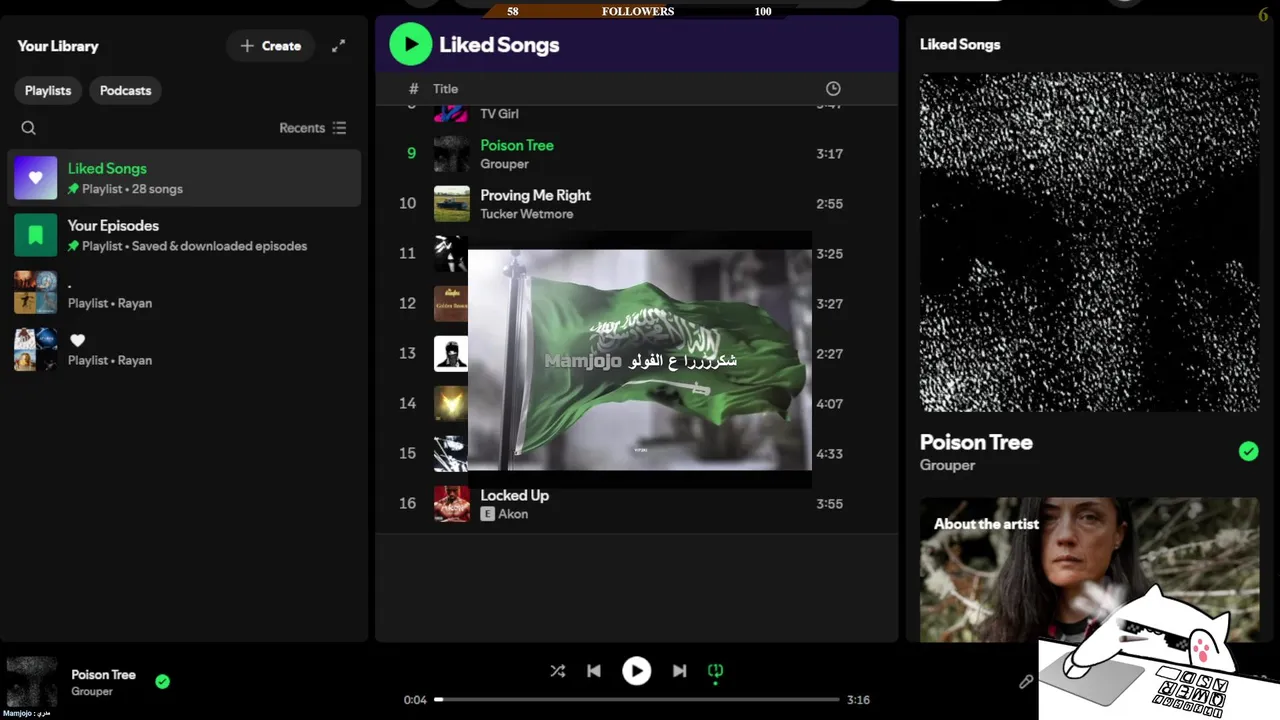Image resolution: width=1280 pixels, height=720 pixels.
Task: Filter library by Podcasts
Action: coord(125,90)
